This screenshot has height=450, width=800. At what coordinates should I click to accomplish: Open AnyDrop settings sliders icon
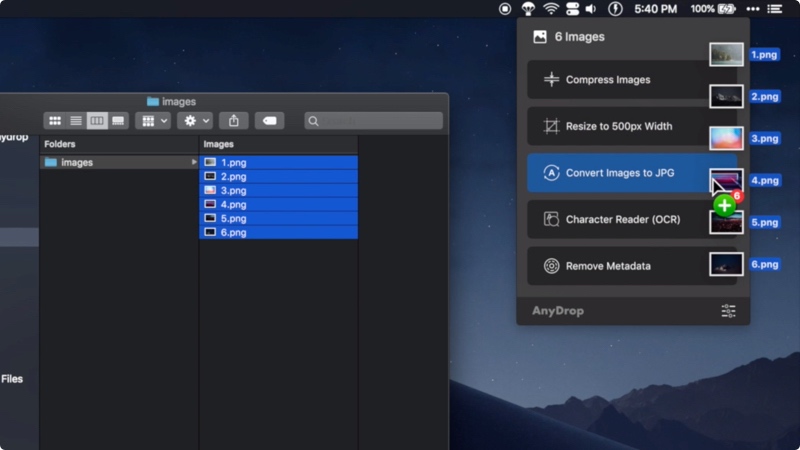pyautogui.click(x=728, y=311)
